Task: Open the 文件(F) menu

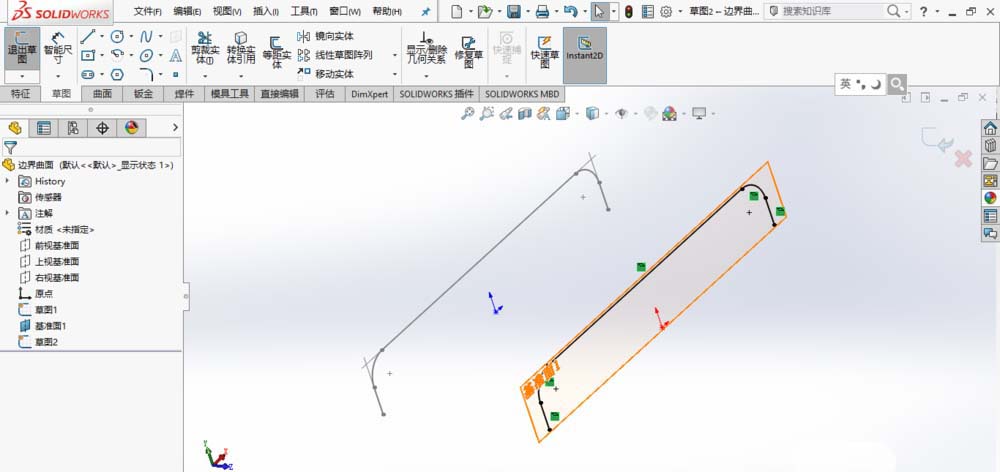Action: (147, 11)
